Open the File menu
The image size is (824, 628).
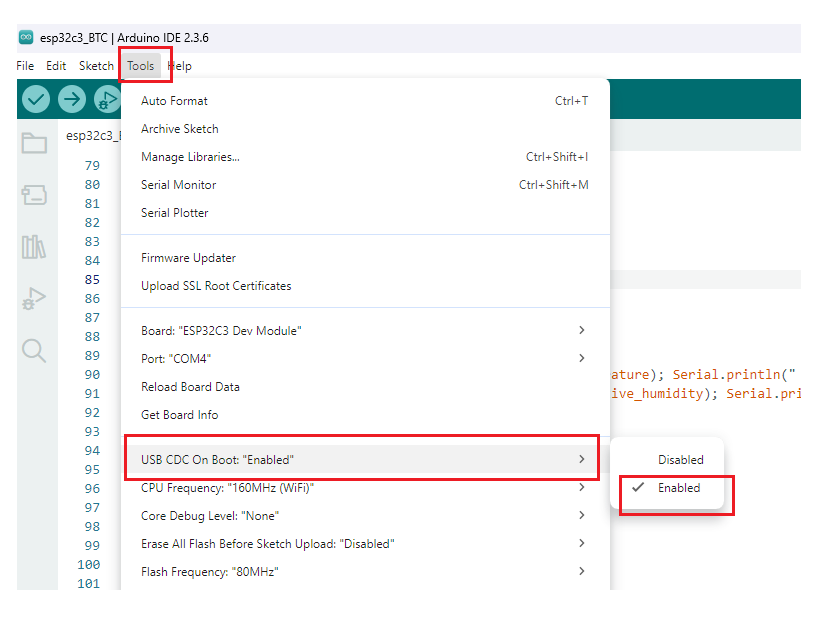point(25,66)
